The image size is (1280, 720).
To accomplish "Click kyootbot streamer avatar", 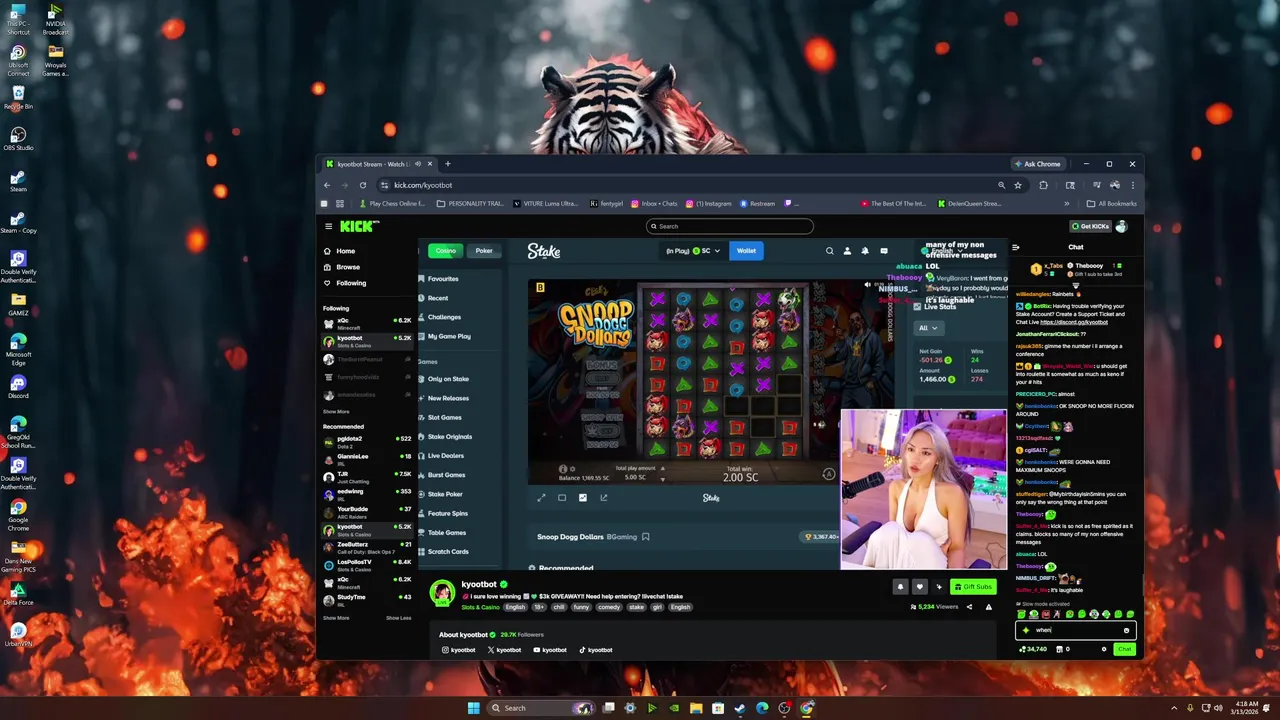I will point(442,593).
